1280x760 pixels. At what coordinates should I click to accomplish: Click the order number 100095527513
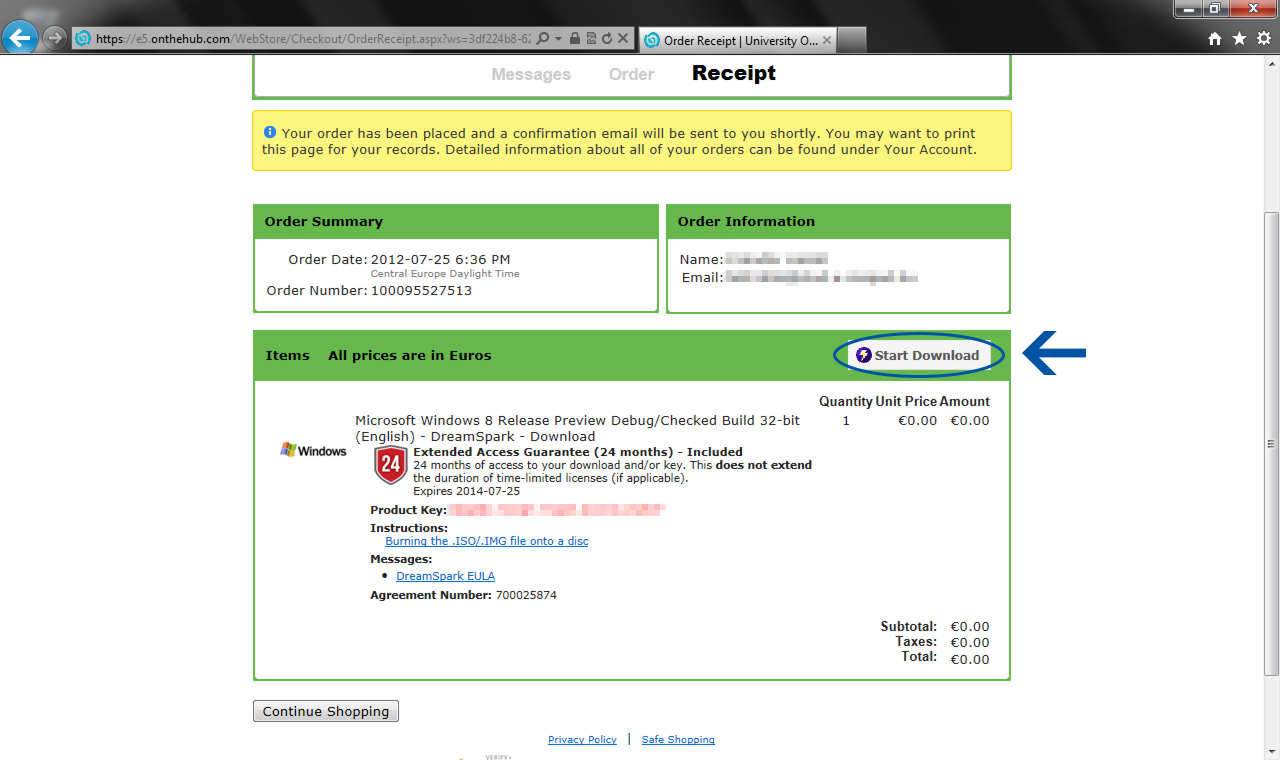(421, 290)
